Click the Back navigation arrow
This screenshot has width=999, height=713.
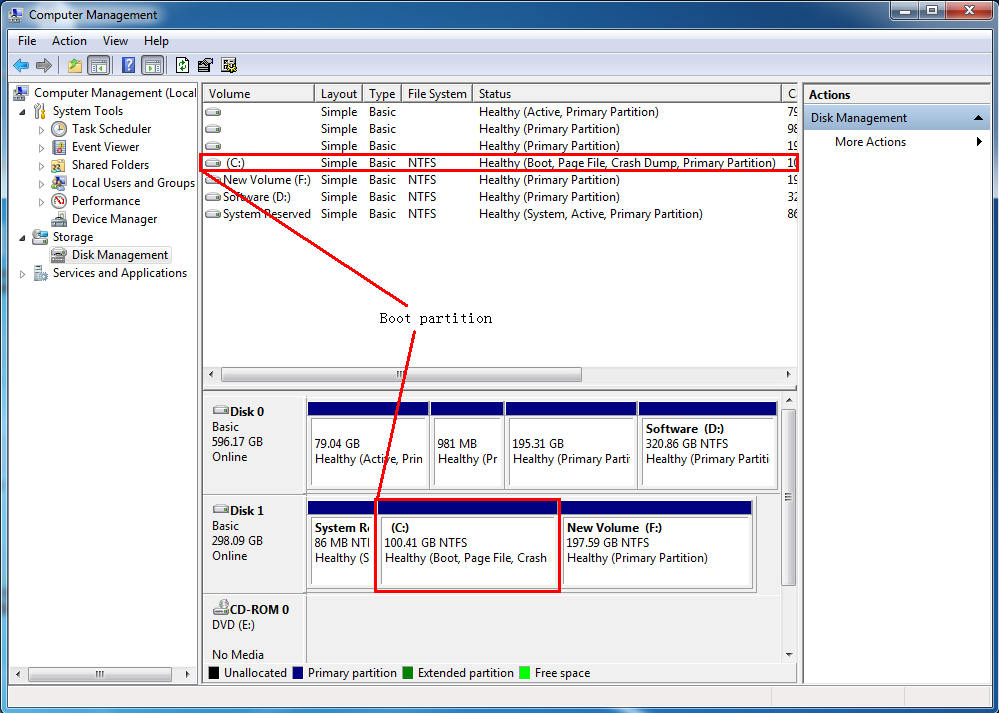click(21, 65)
